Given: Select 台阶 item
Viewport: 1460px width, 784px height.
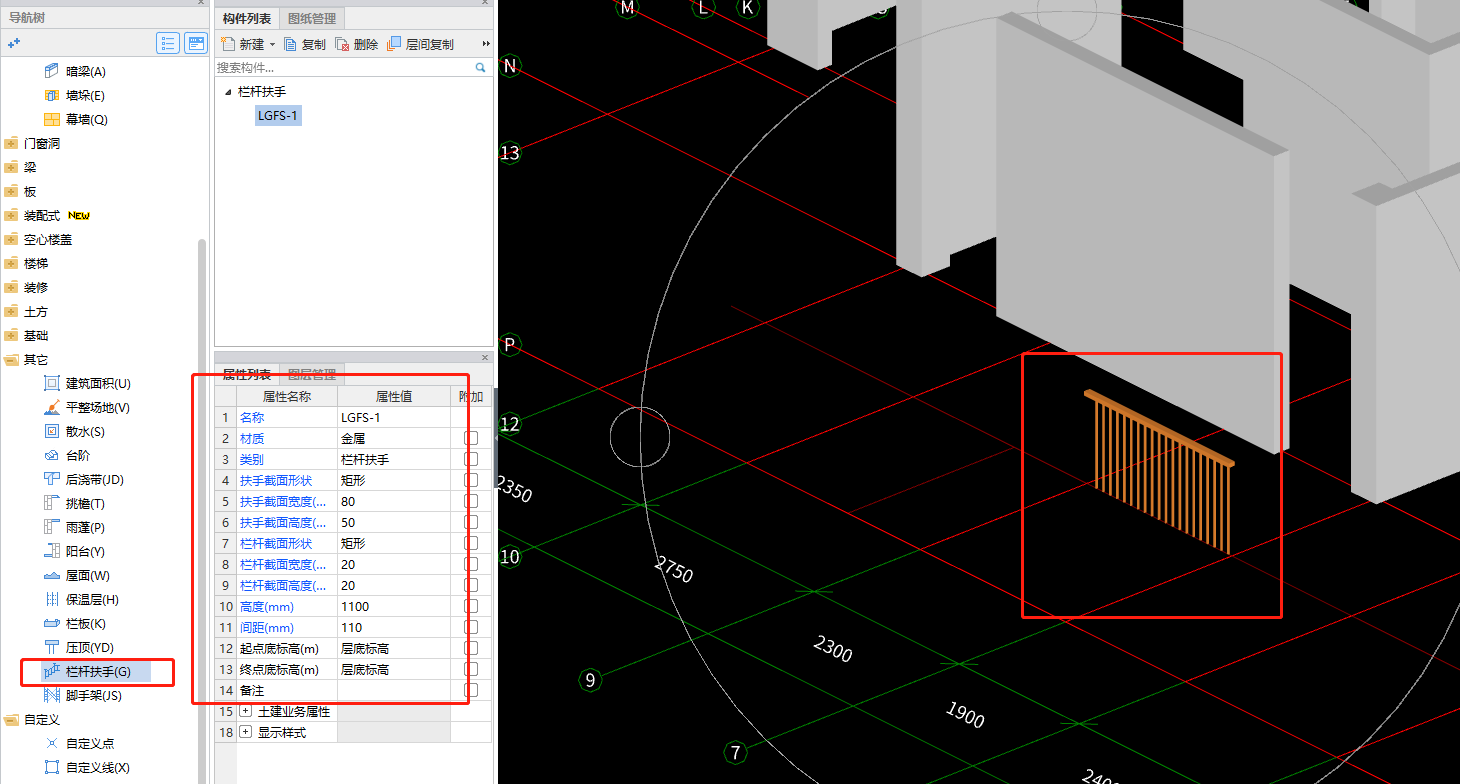Looking at the screenshot, I should pos(77,455).
